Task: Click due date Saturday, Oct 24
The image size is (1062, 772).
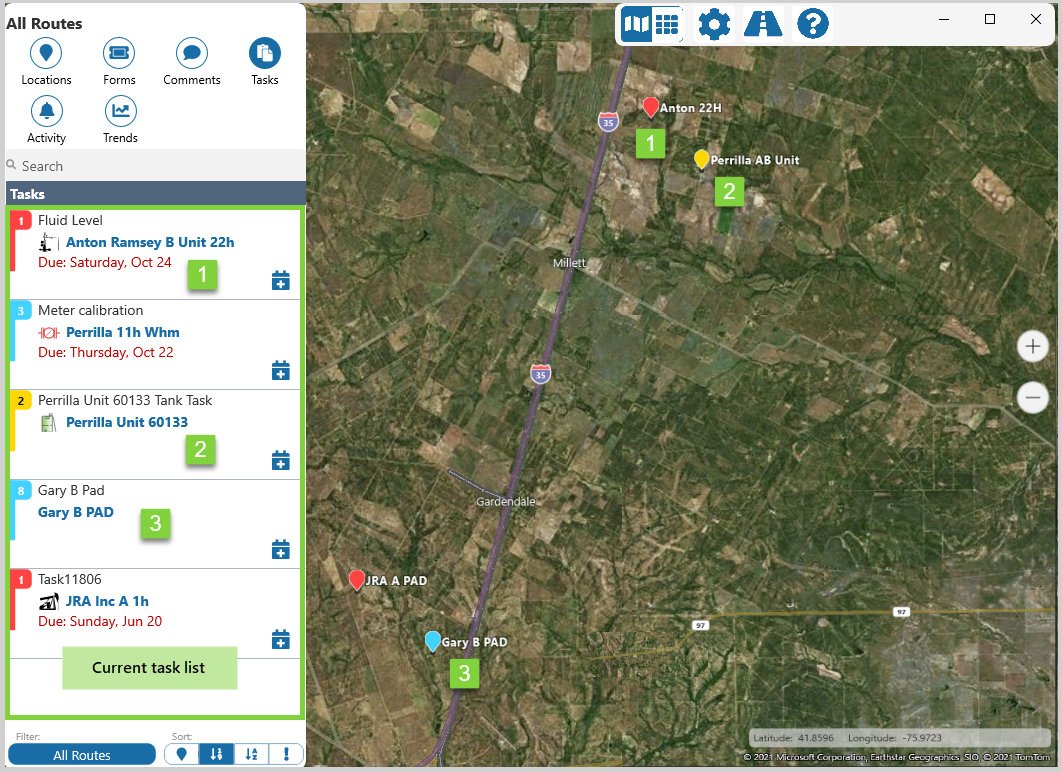Action: (105, 262)
